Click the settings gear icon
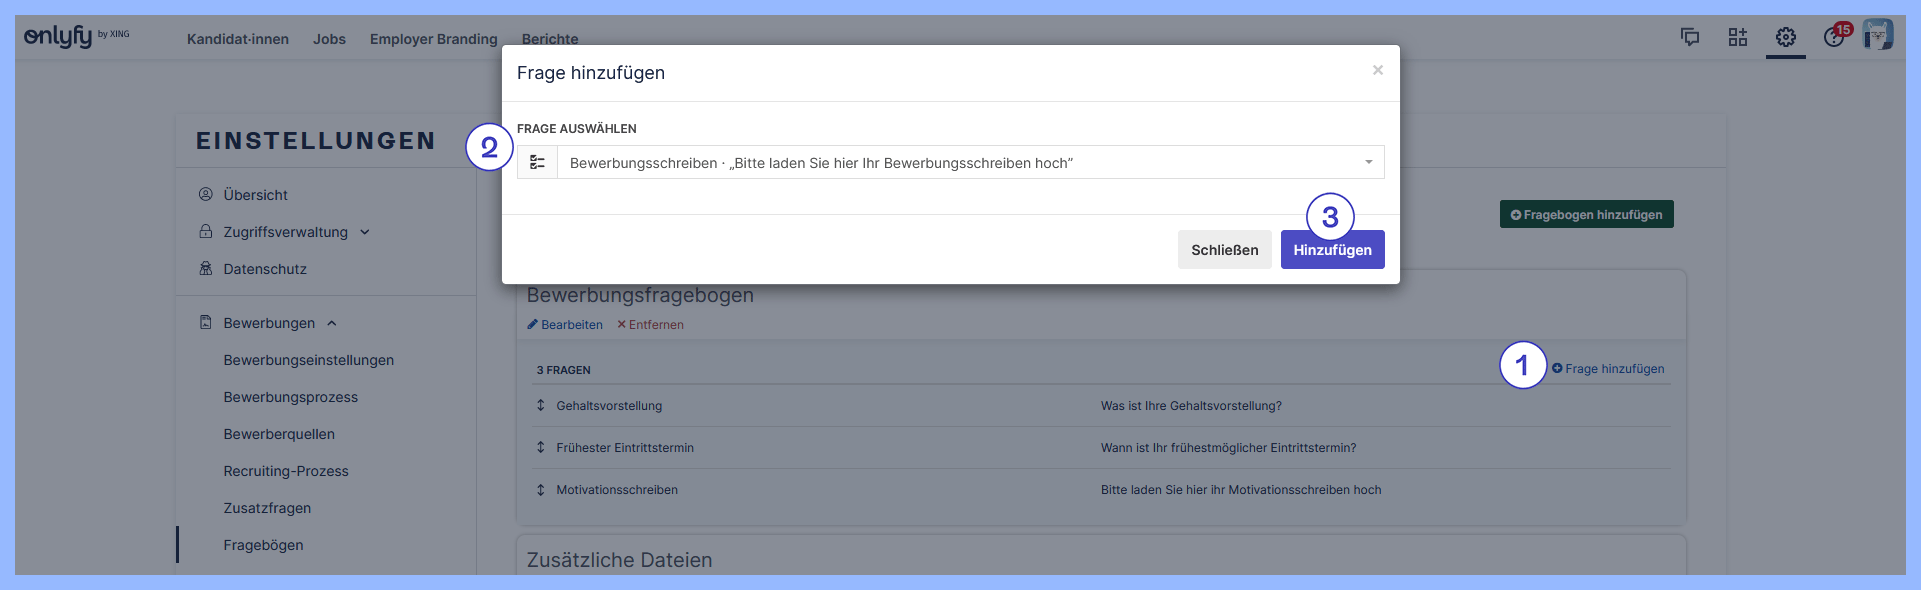 (1786, 37)
